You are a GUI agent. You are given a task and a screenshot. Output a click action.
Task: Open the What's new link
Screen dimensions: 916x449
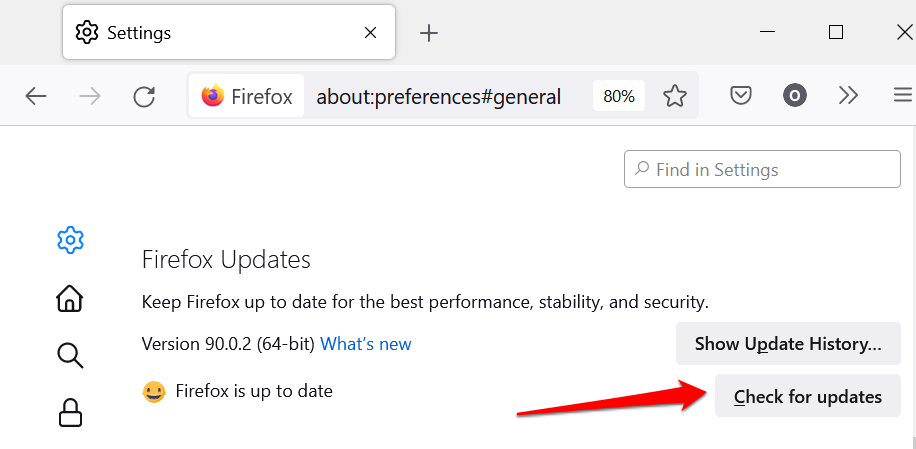[x=366, y=344]
